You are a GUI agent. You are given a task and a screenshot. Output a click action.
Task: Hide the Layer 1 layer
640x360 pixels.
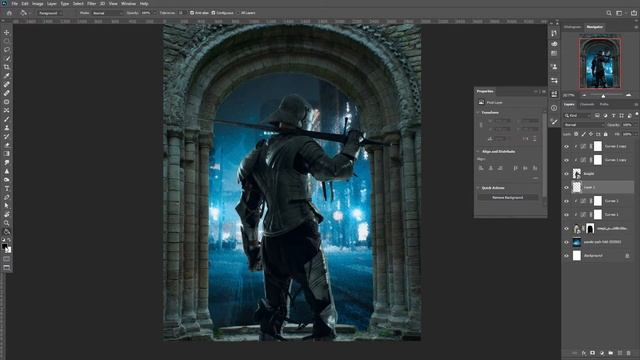tap(566, 187)
